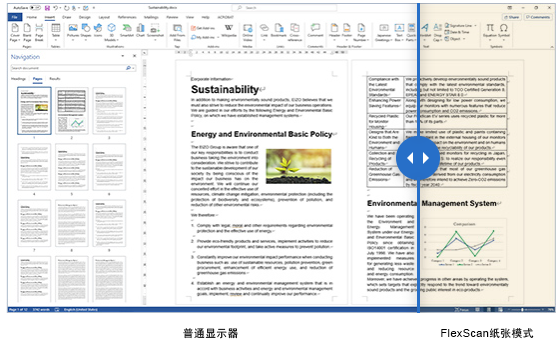Viewport: 559px width, 364px height.
Task: Add a new Comment from the ribbon
Action: tap(315, 31)
